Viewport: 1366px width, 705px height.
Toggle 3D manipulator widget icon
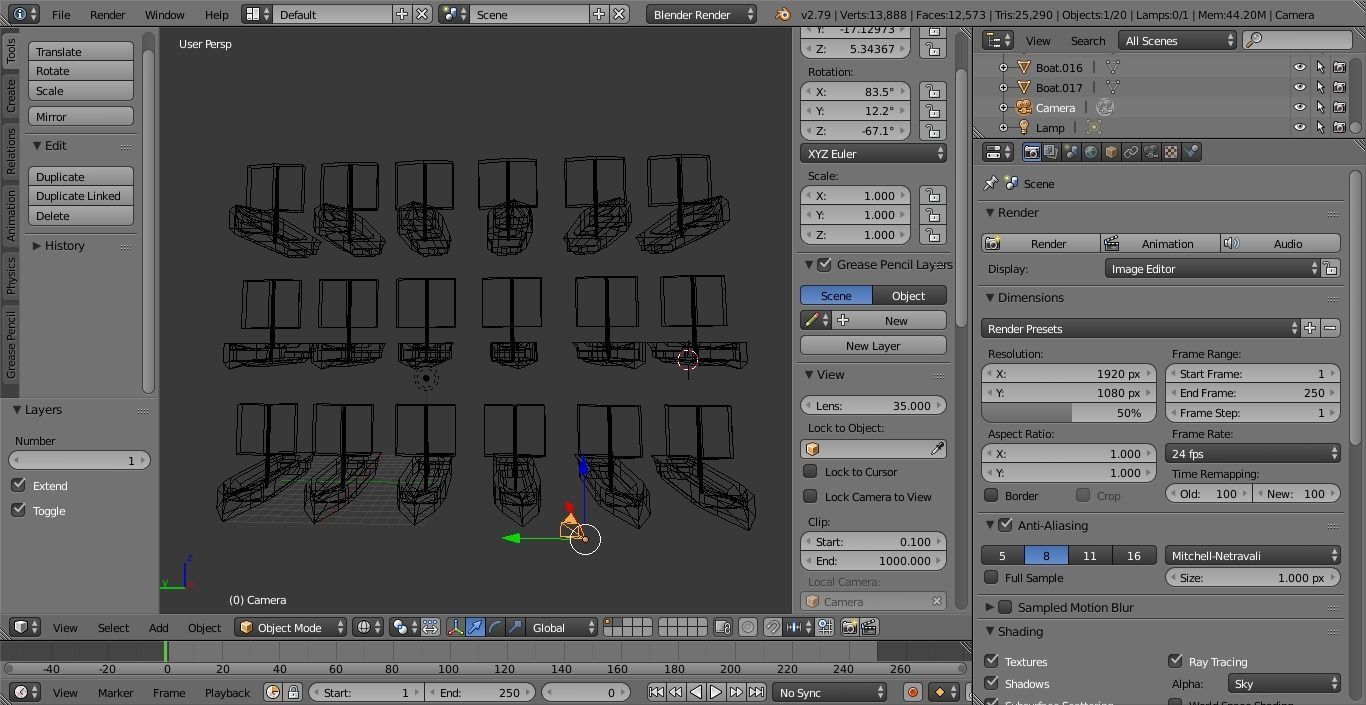tap(456, 627)
